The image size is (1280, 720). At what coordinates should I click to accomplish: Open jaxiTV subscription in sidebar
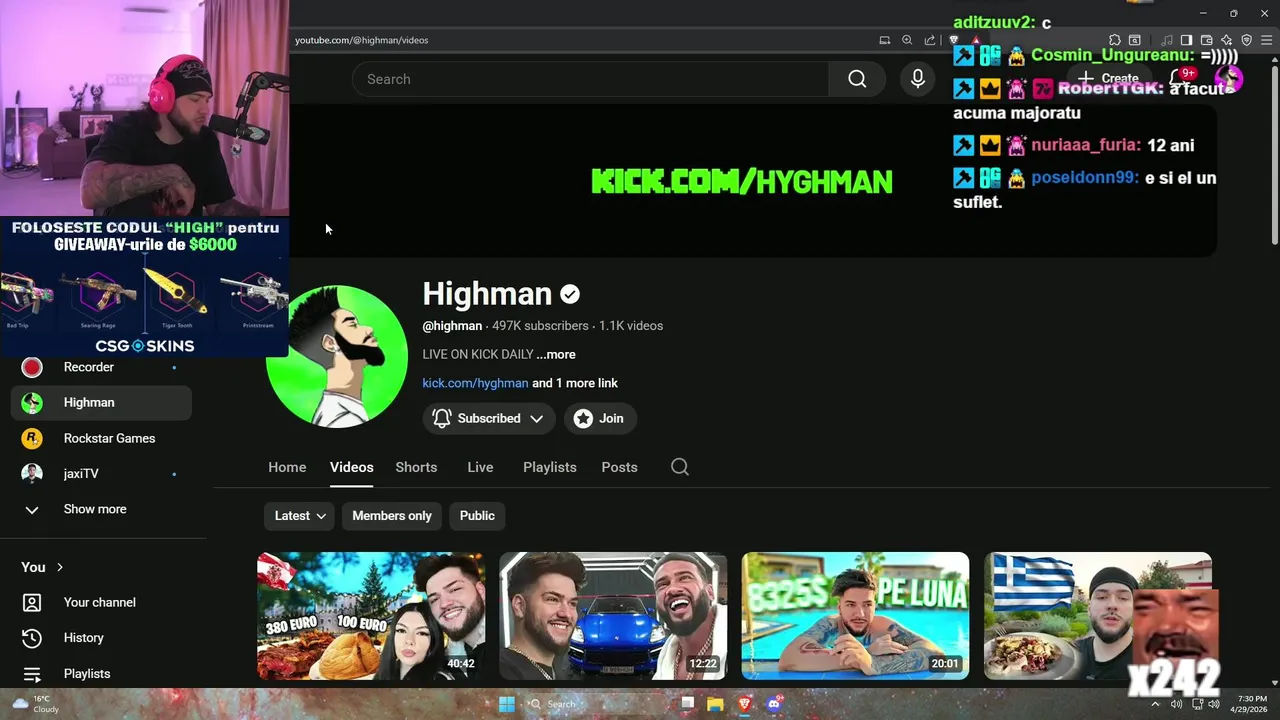(x=101, y=474)
